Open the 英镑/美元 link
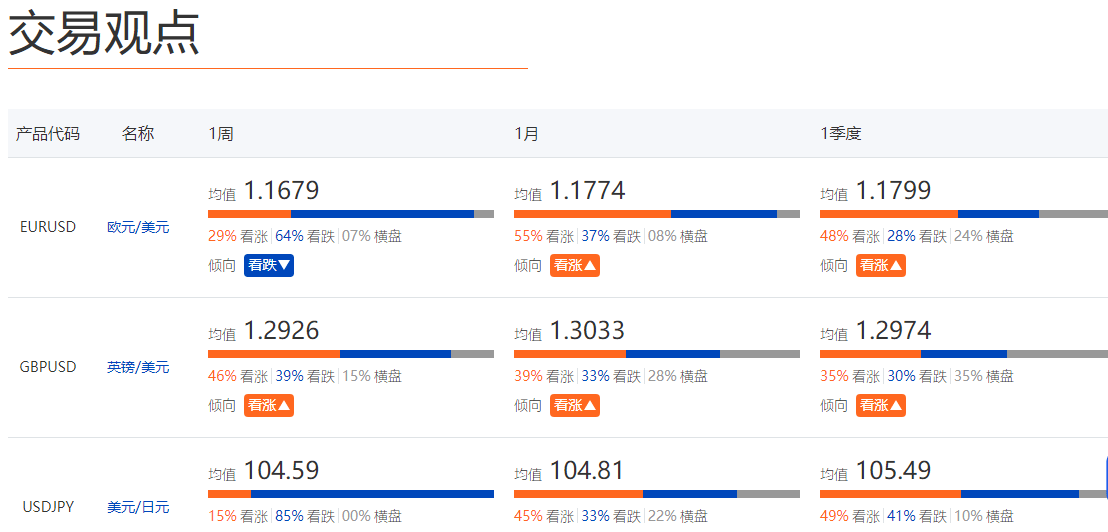1108x532 pixels. click(x=138, y=367)
